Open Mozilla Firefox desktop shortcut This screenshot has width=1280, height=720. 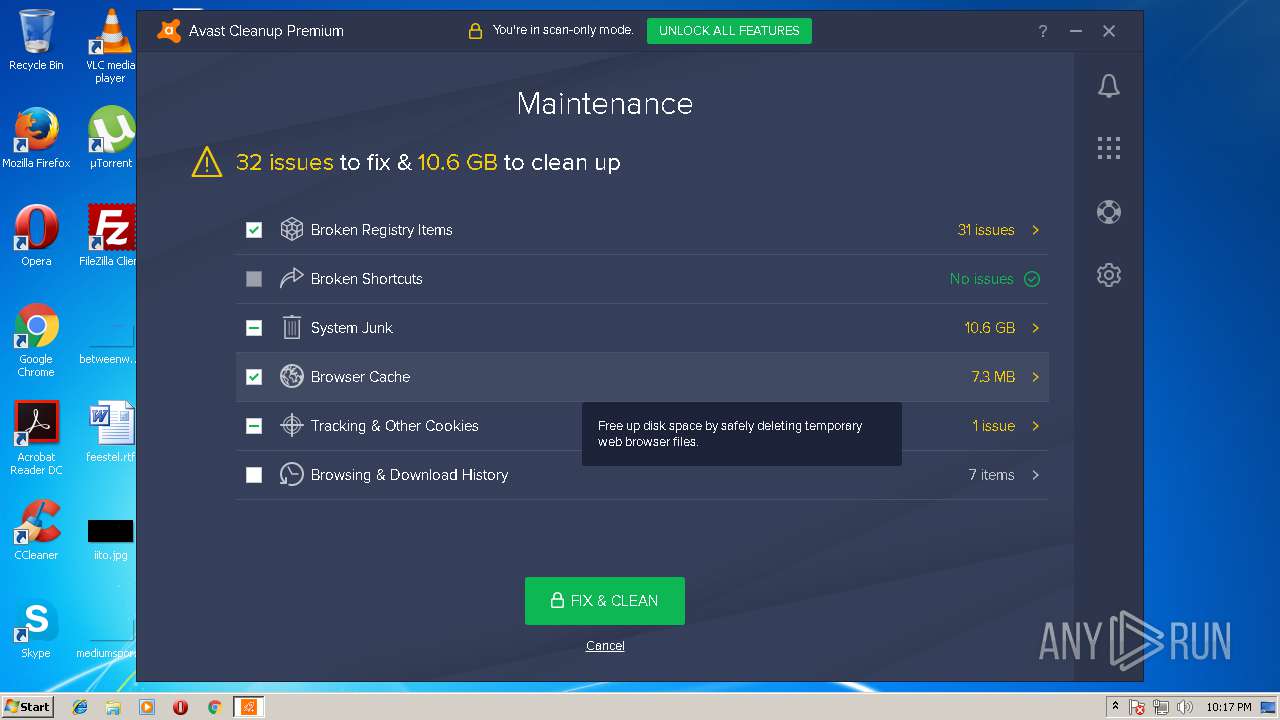[x=36, y=138]
